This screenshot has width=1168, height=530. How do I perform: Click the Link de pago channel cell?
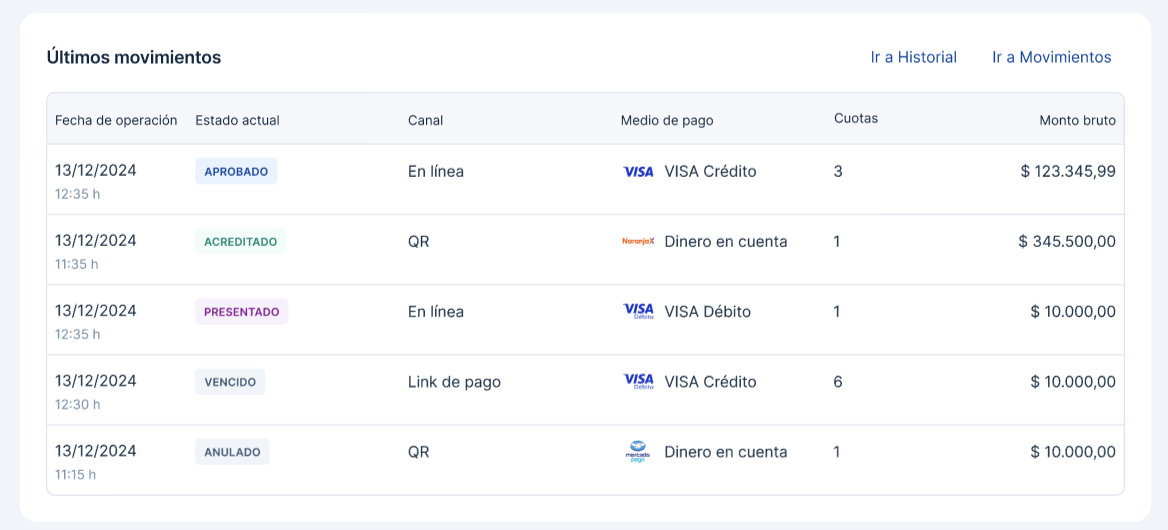click(454, 381)
